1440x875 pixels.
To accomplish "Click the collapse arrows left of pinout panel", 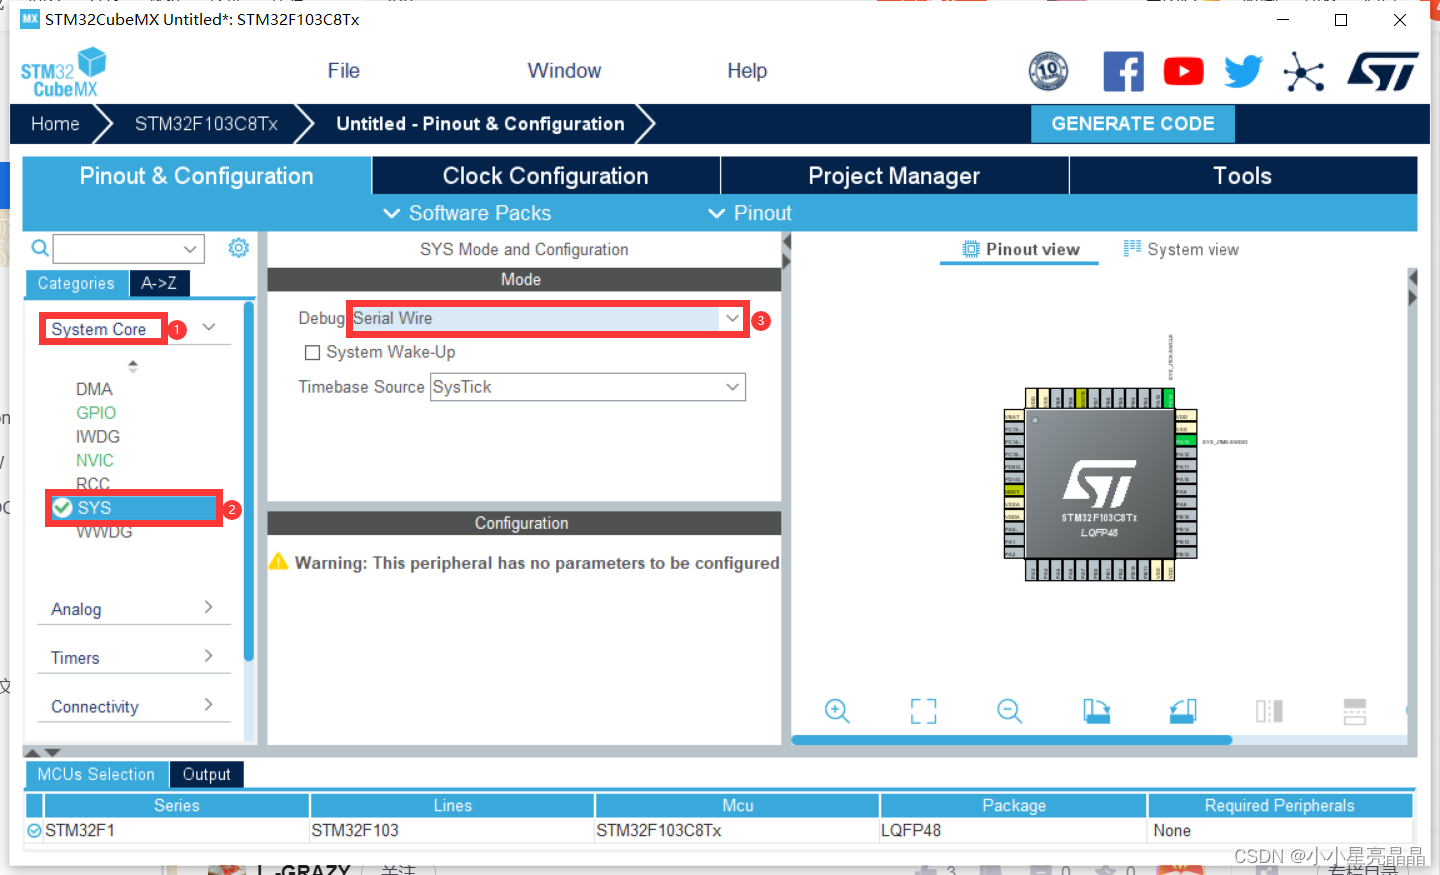I will 787,252.
